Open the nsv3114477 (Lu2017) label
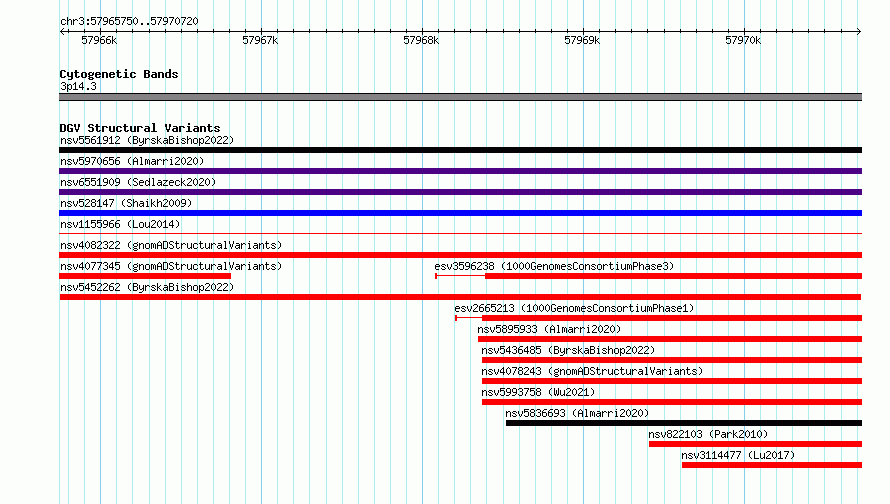This screenshot has height=504, width=890. click(x=738, y=455)
